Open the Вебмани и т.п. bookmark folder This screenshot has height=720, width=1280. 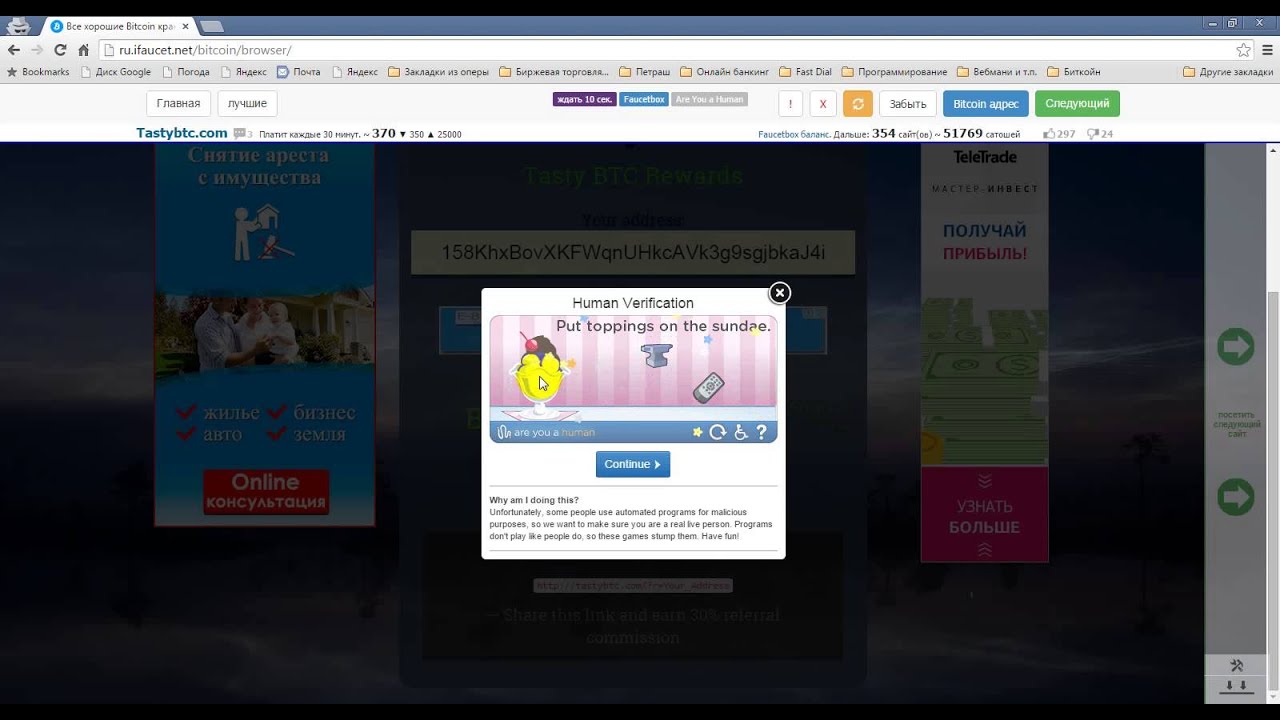(997, 72)
